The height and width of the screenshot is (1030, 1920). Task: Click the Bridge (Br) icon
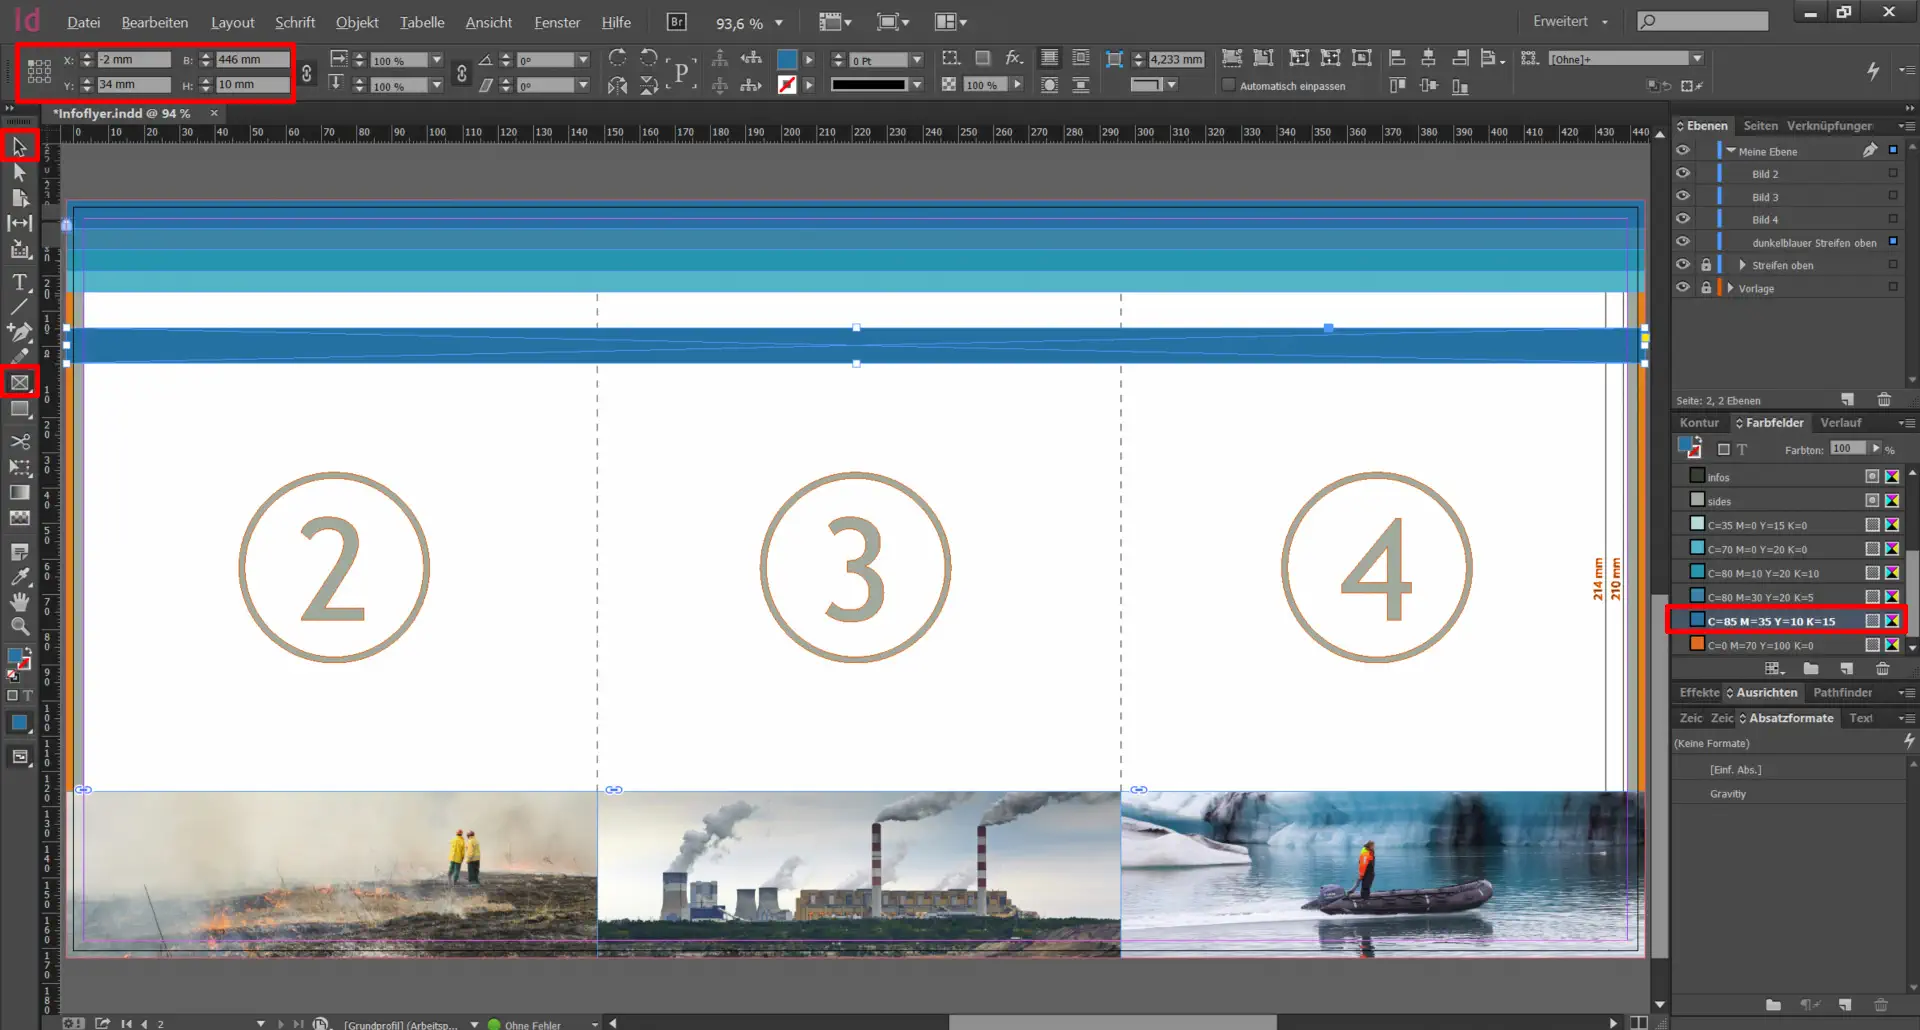[677, 22]
